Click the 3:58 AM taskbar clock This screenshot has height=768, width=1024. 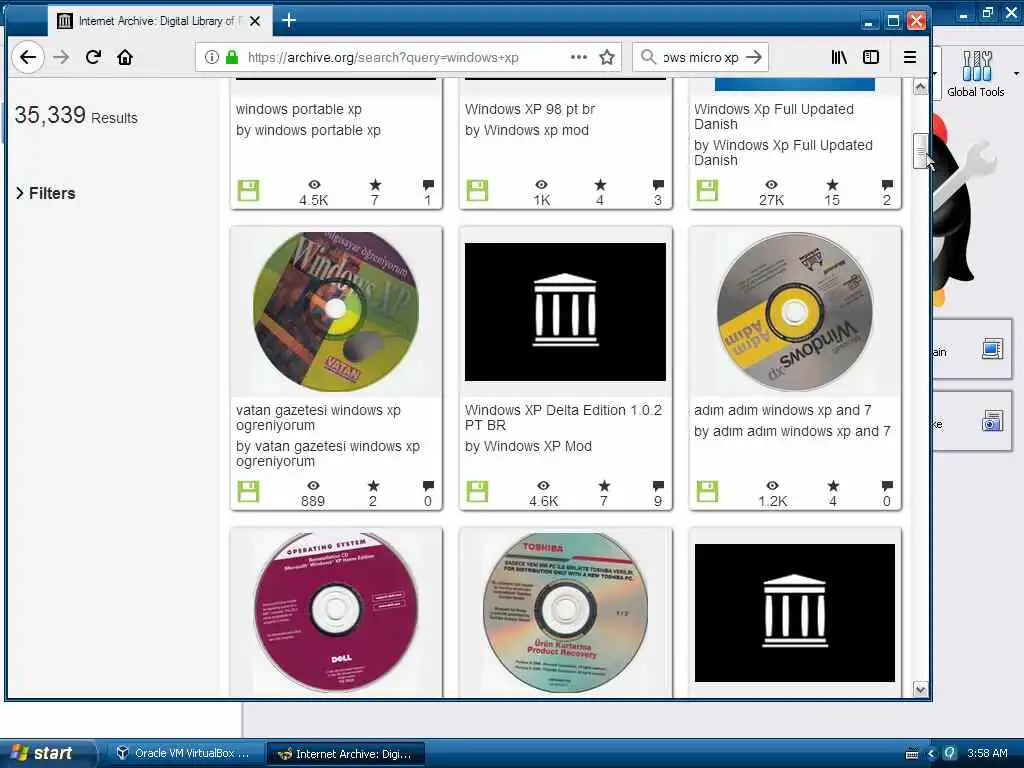coord(987,753)
